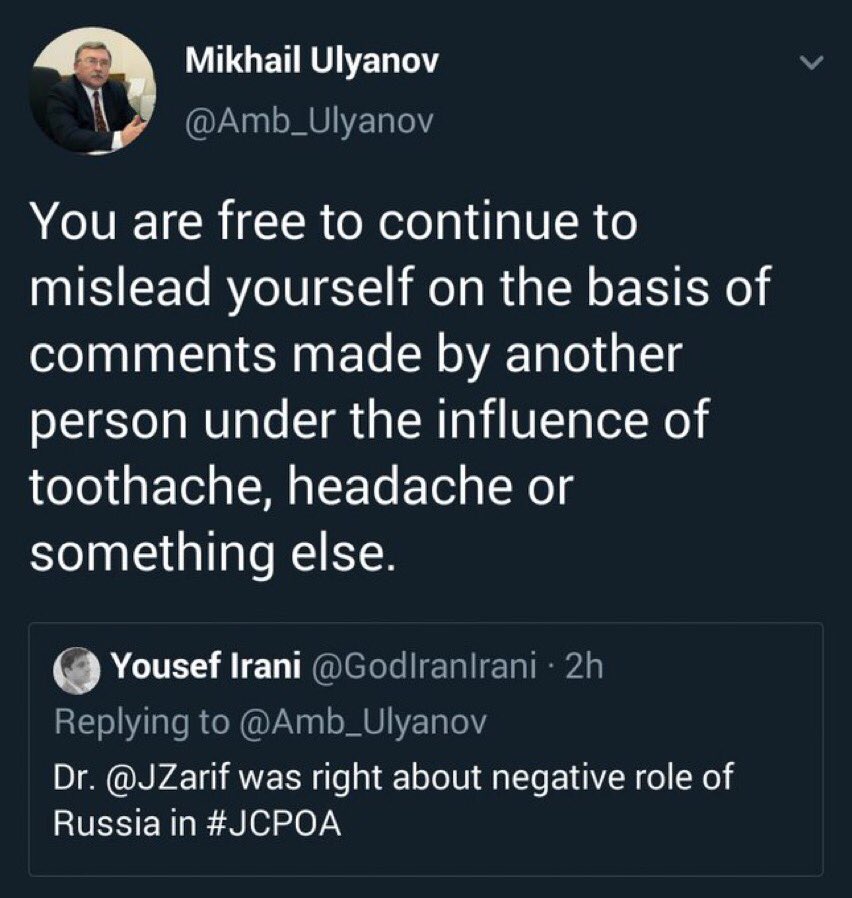Click Yousef Irani's small avatar

(75, 669)
